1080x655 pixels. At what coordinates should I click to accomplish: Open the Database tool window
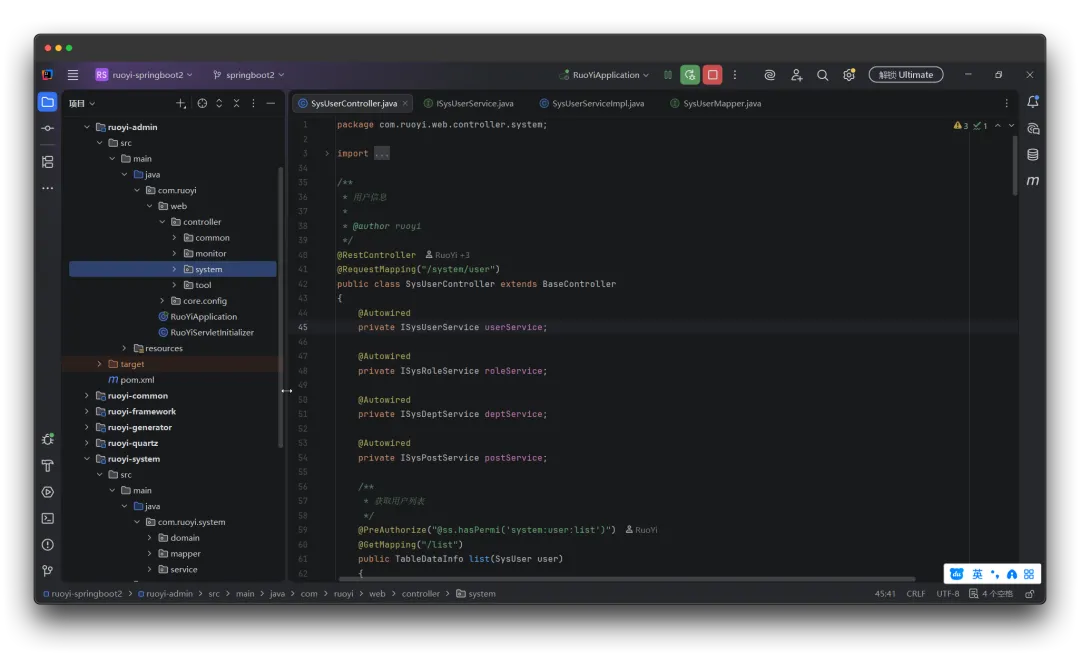1033,155
